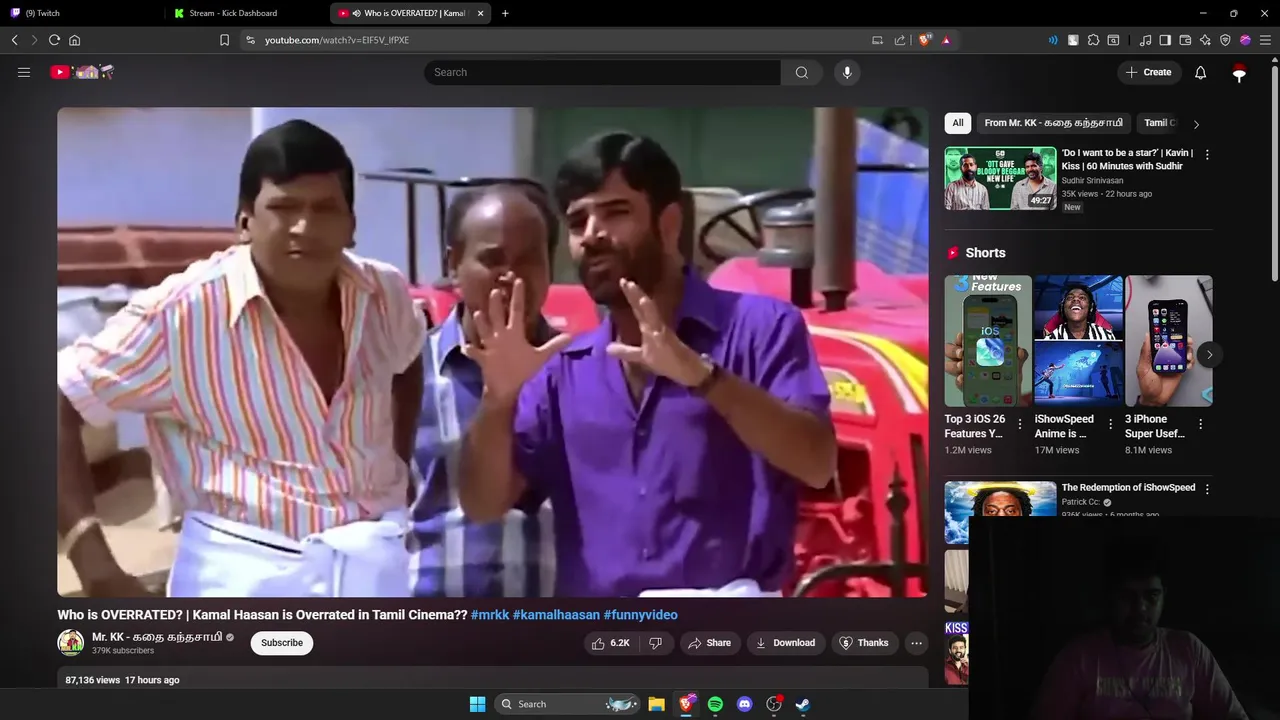
Task: Open options for Kavin interview video
Action: point(1207,155)
